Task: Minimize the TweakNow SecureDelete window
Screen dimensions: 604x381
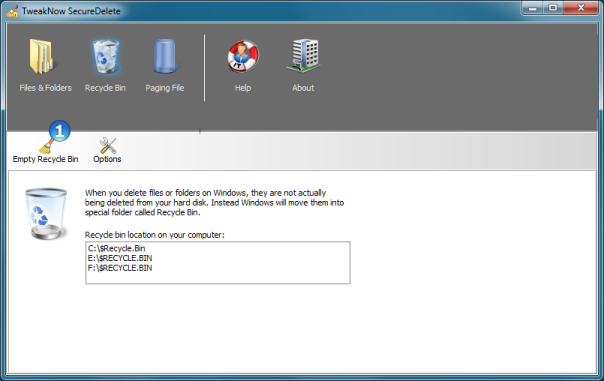Action: [533, 8]
